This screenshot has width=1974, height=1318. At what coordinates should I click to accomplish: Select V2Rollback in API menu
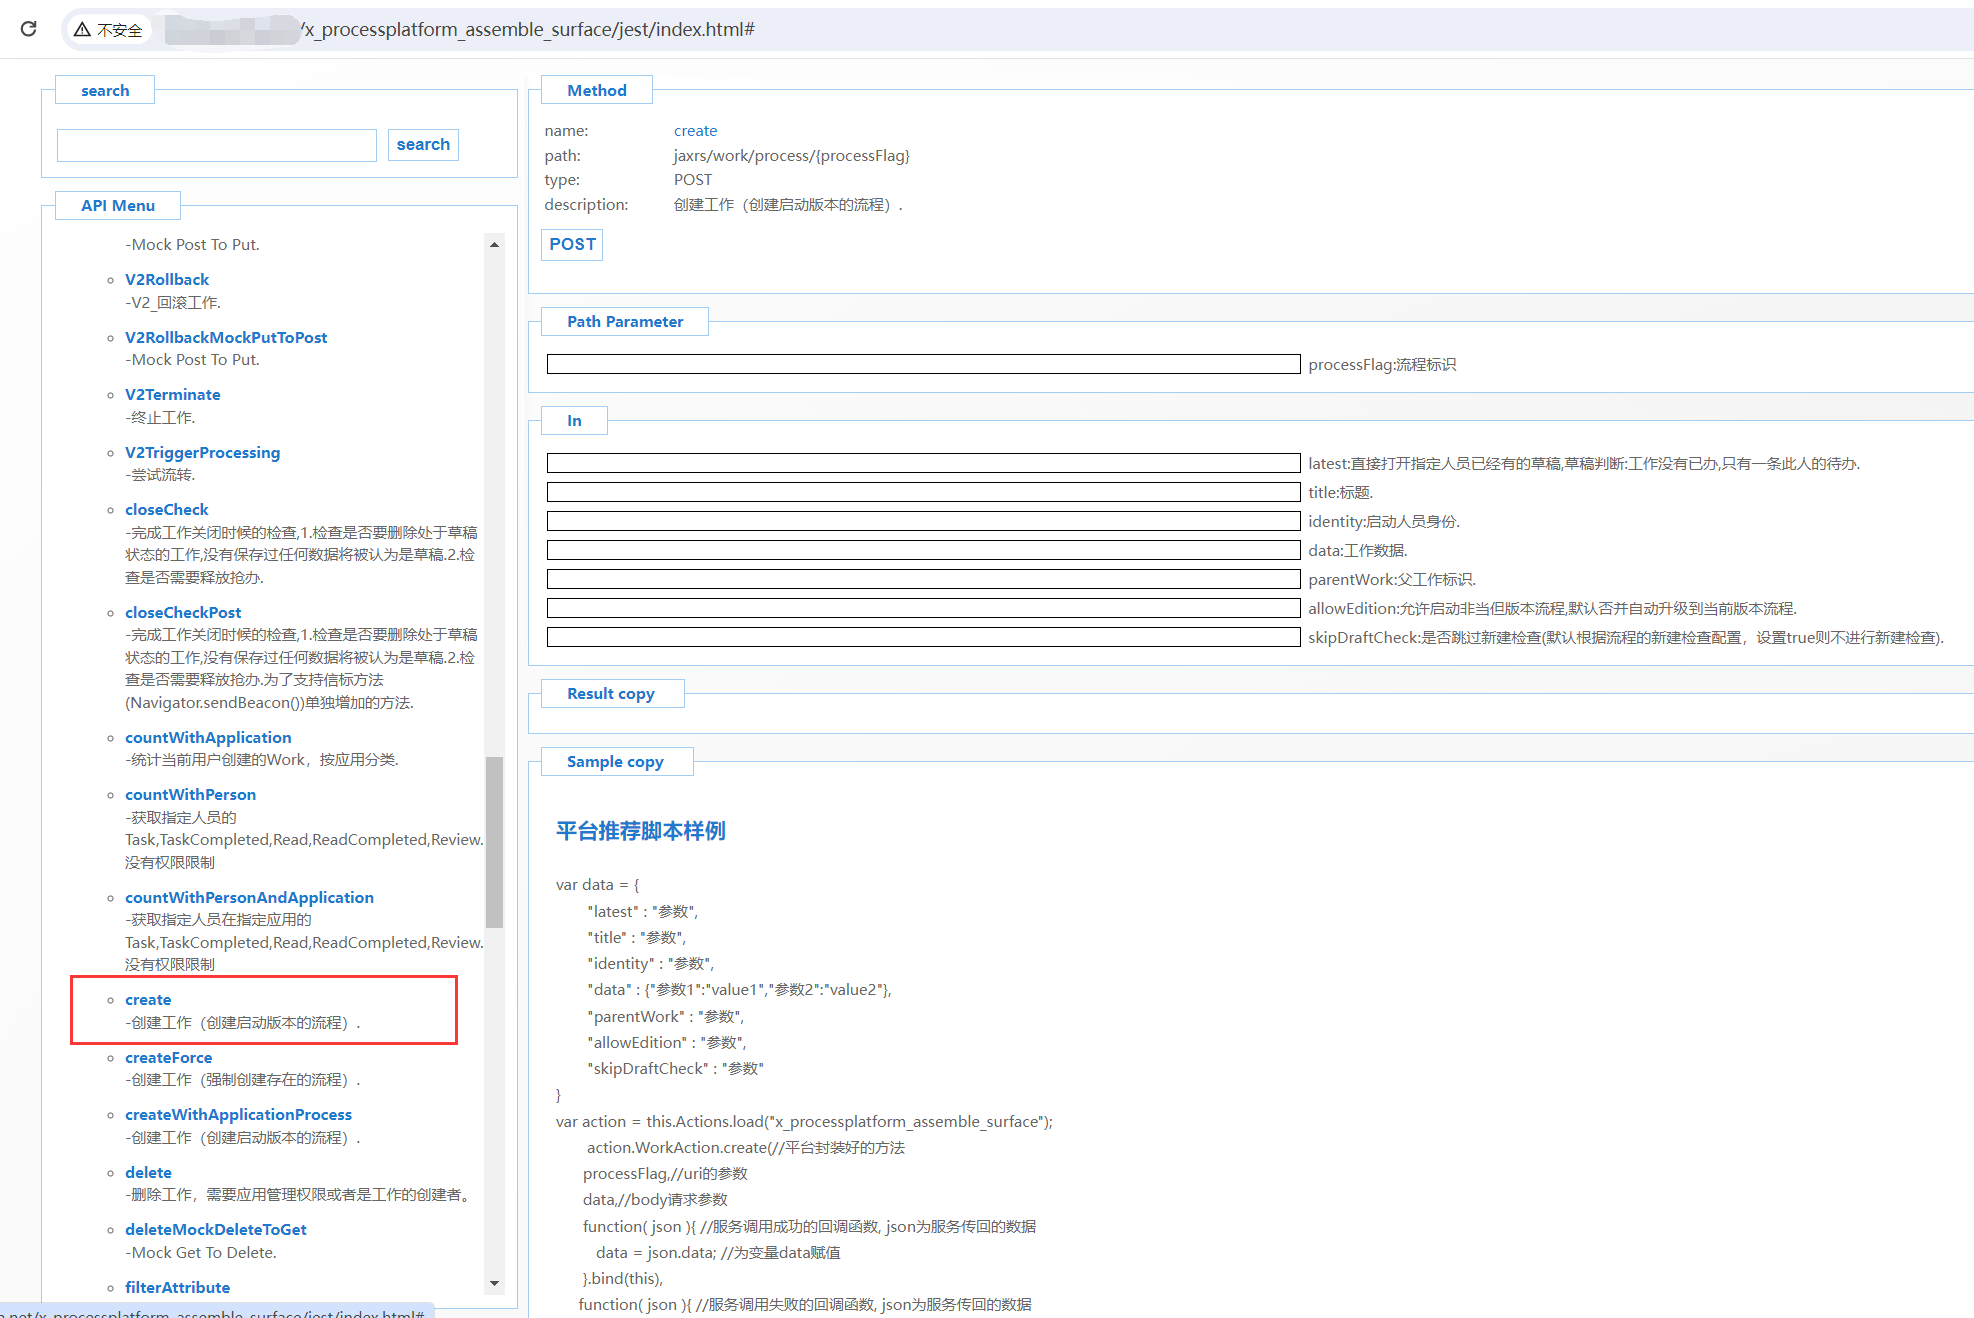click(x=167, y=280)
